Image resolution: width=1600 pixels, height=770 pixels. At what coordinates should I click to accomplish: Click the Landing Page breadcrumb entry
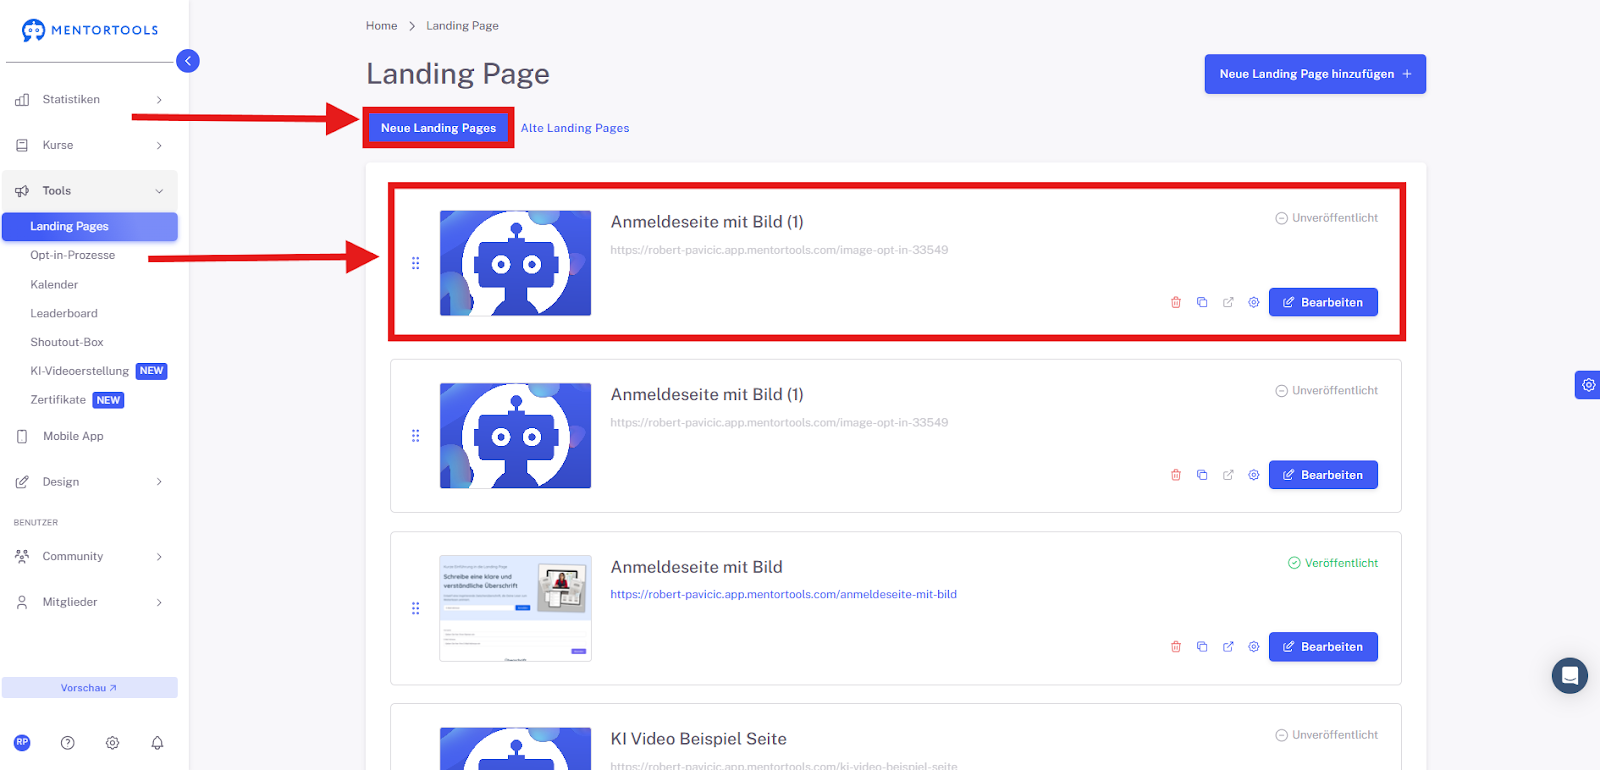point(462,26)
